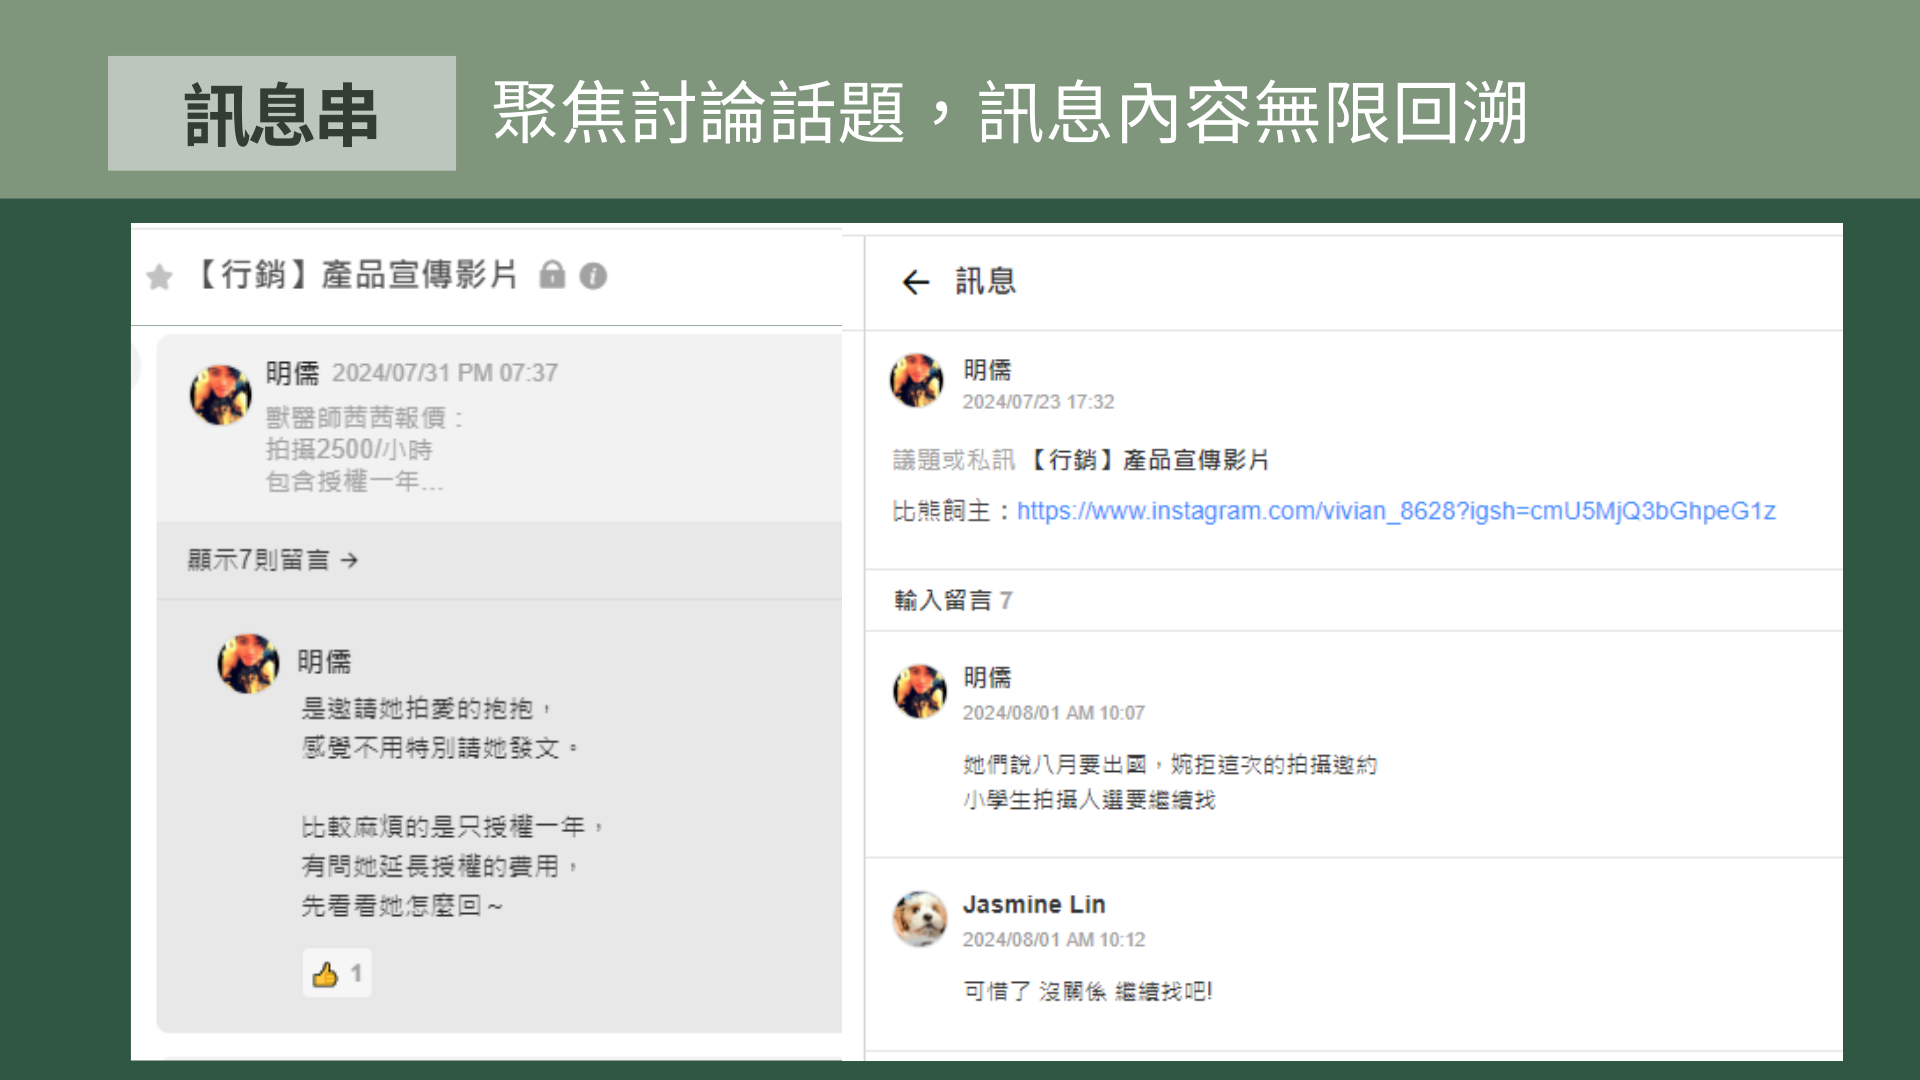Image resolution: width=1920 pixels, height=1080 pixels.
Task: Click the 訊息 panel title
Action: [985, 282]
